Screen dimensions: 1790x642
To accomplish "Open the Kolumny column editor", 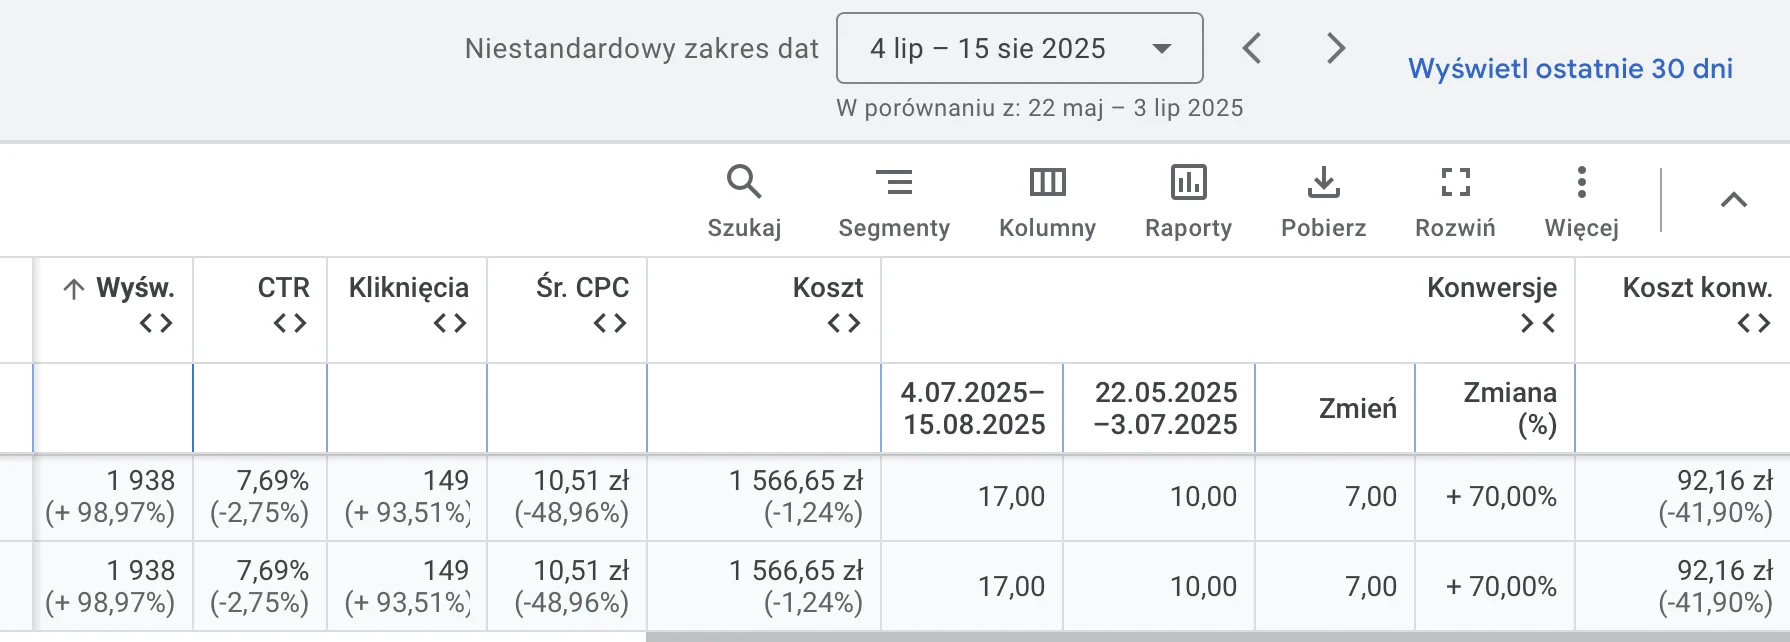I will [x=1047, y=201].
